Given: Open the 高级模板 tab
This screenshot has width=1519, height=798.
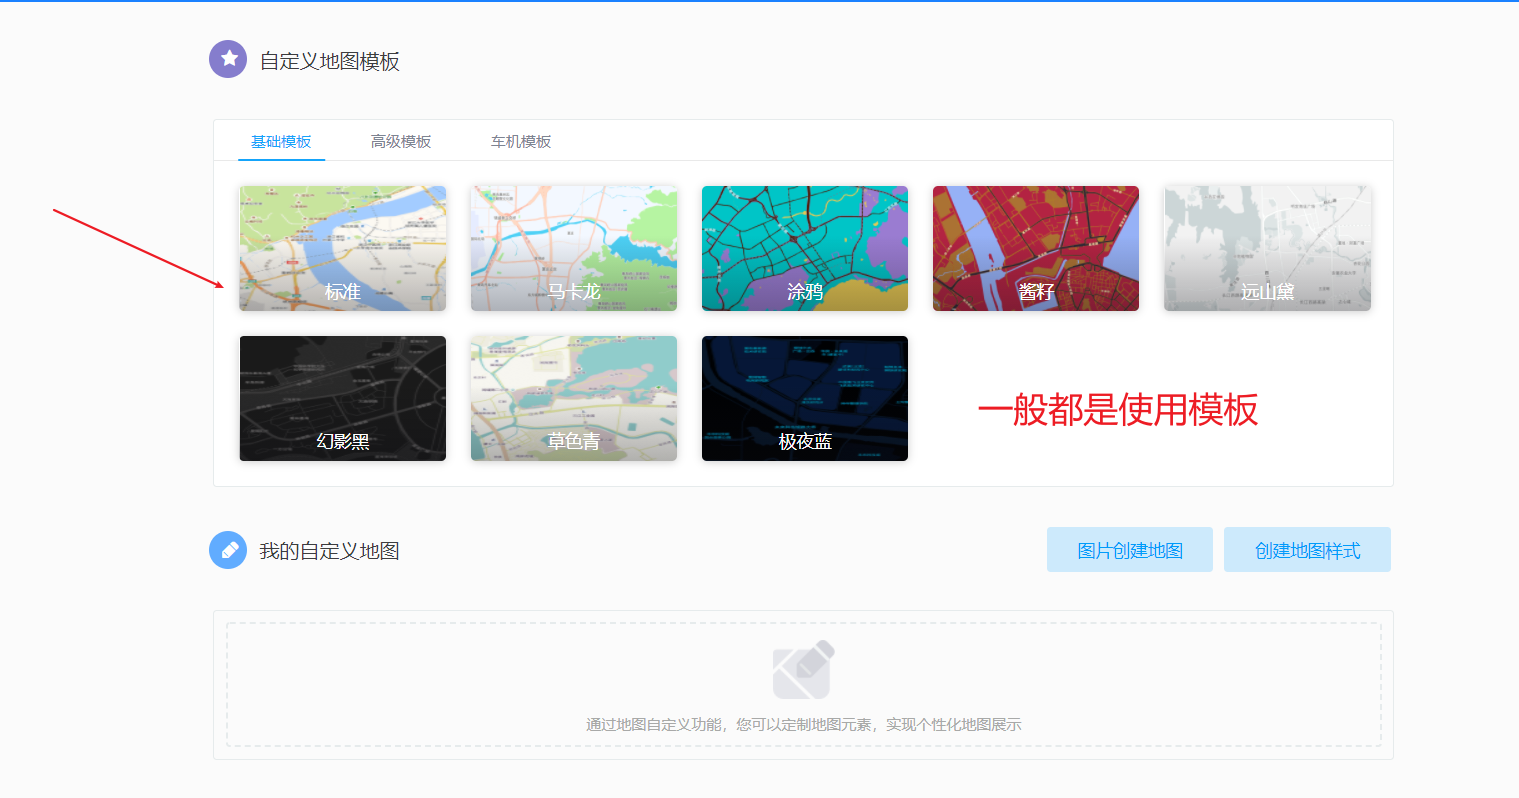Looking at the screenshot, I should [401, 142].
